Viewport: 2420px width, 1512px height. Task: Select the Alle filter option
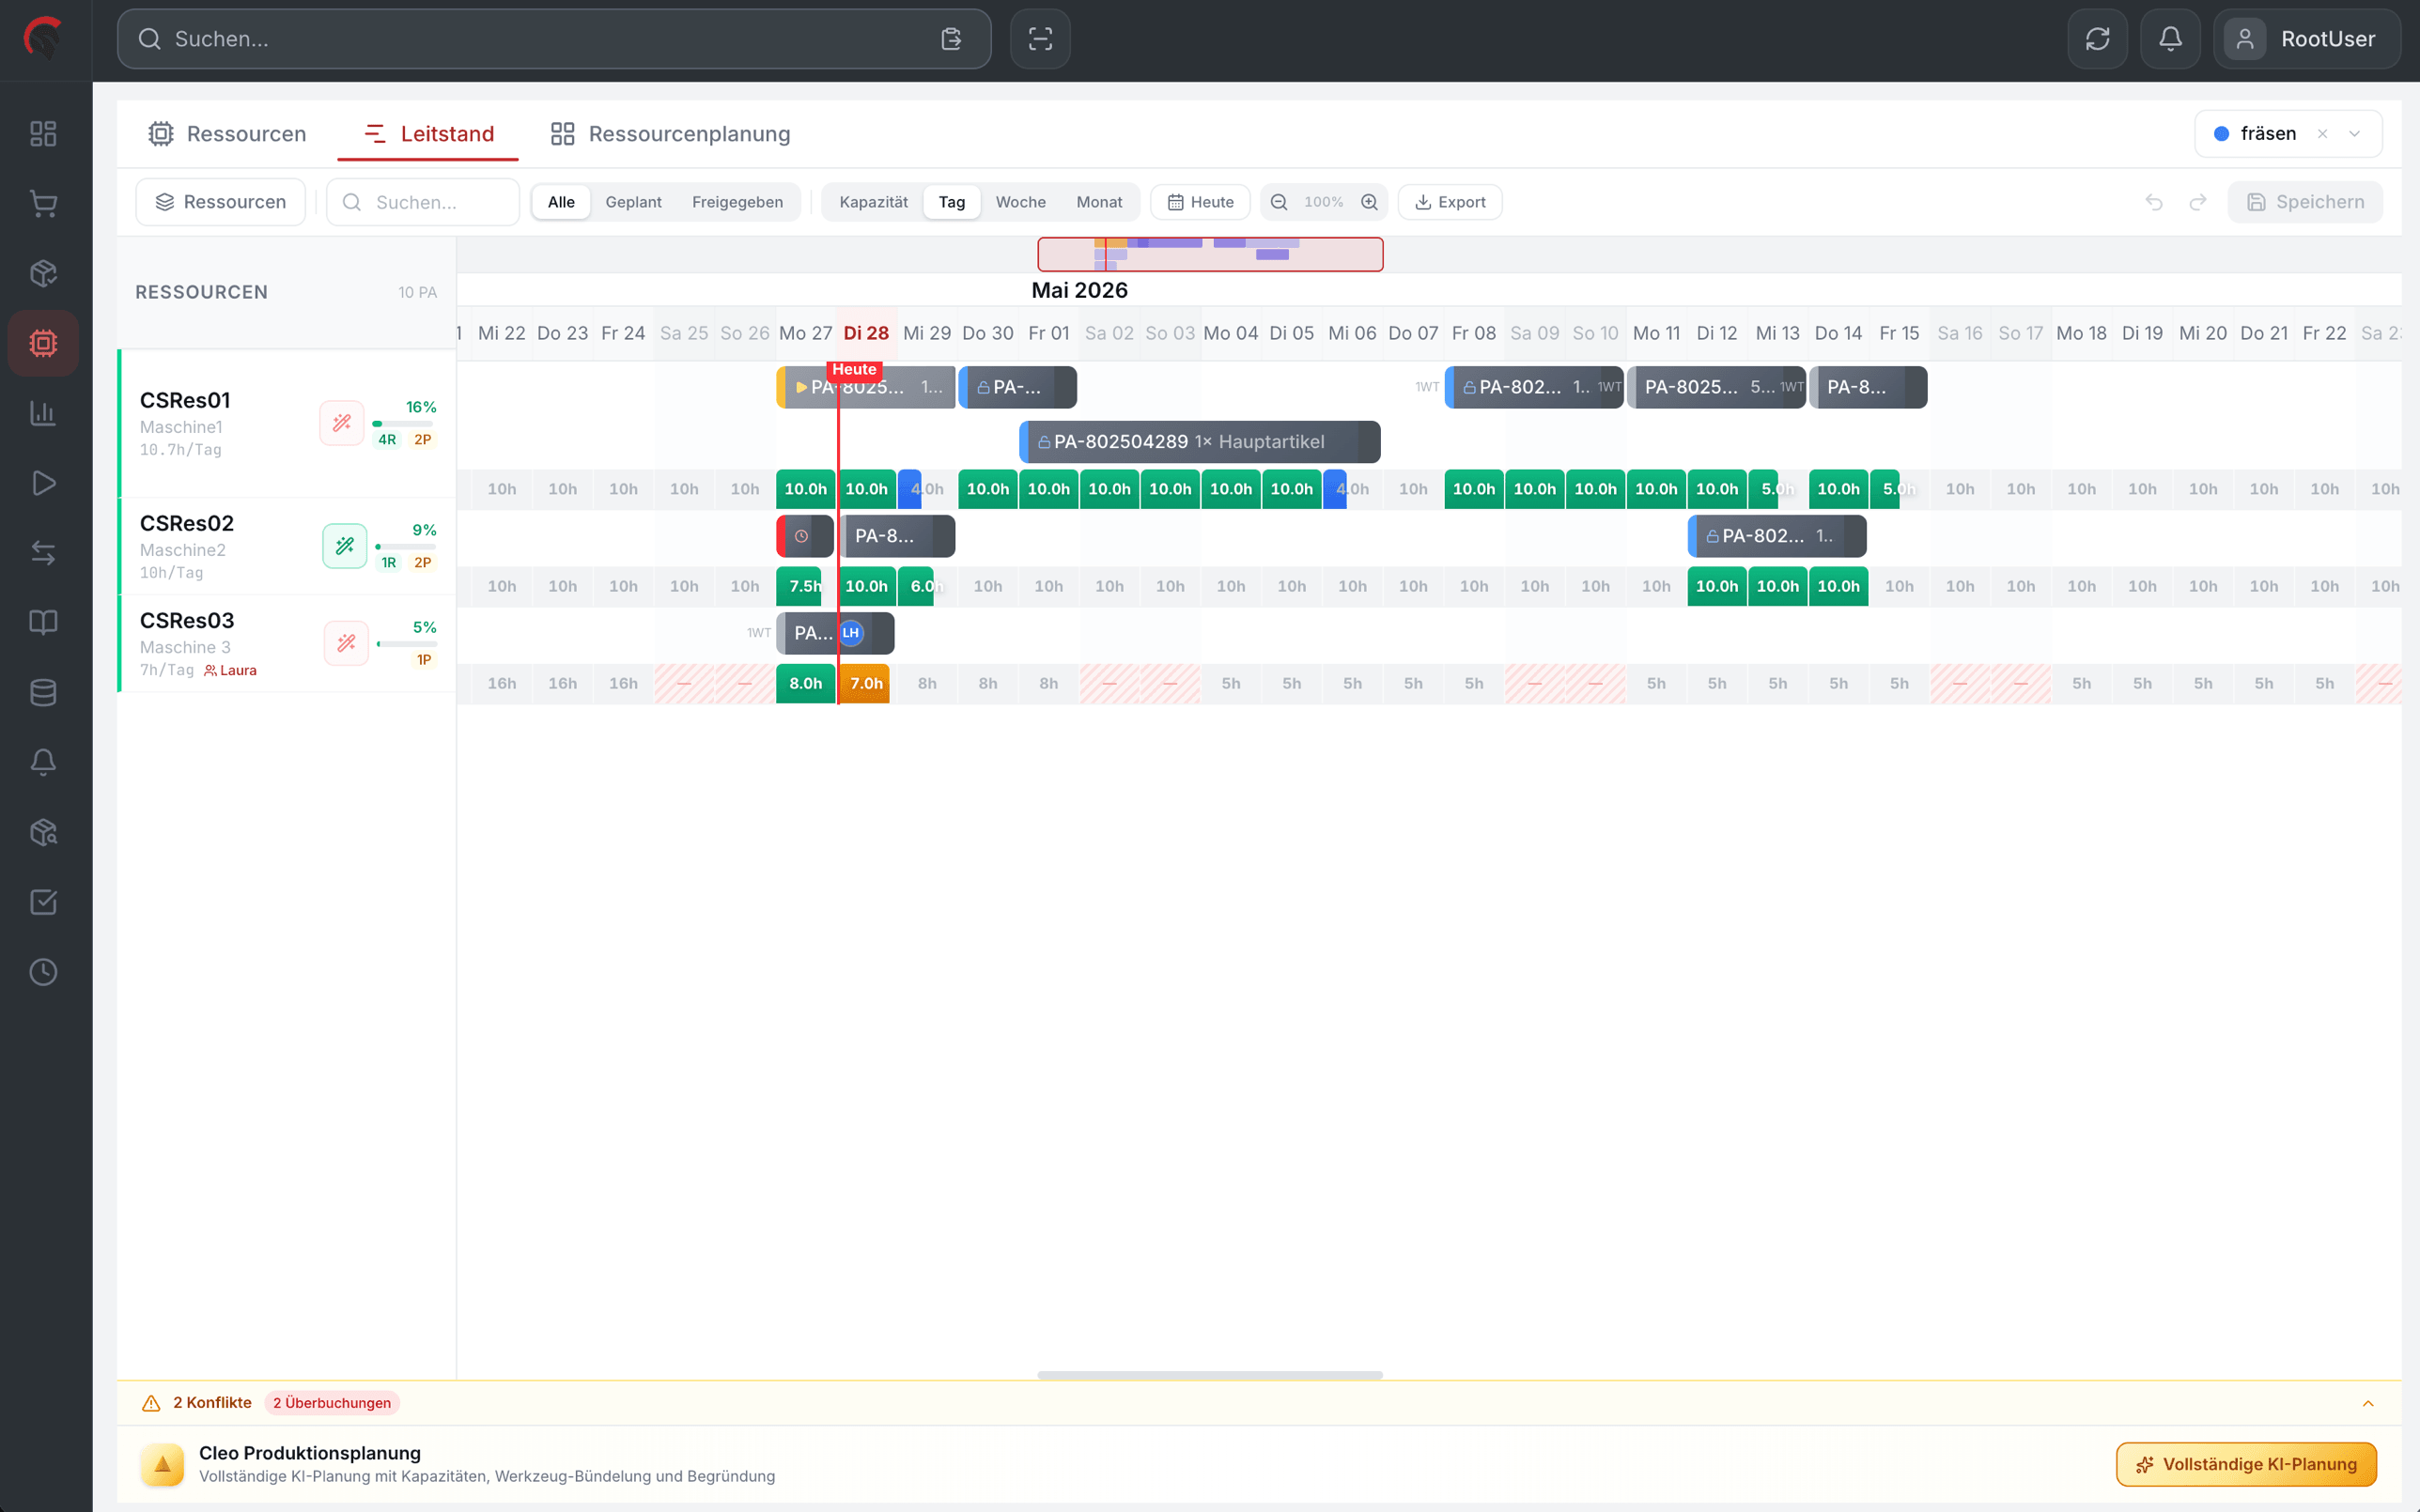tap(561, 202)
